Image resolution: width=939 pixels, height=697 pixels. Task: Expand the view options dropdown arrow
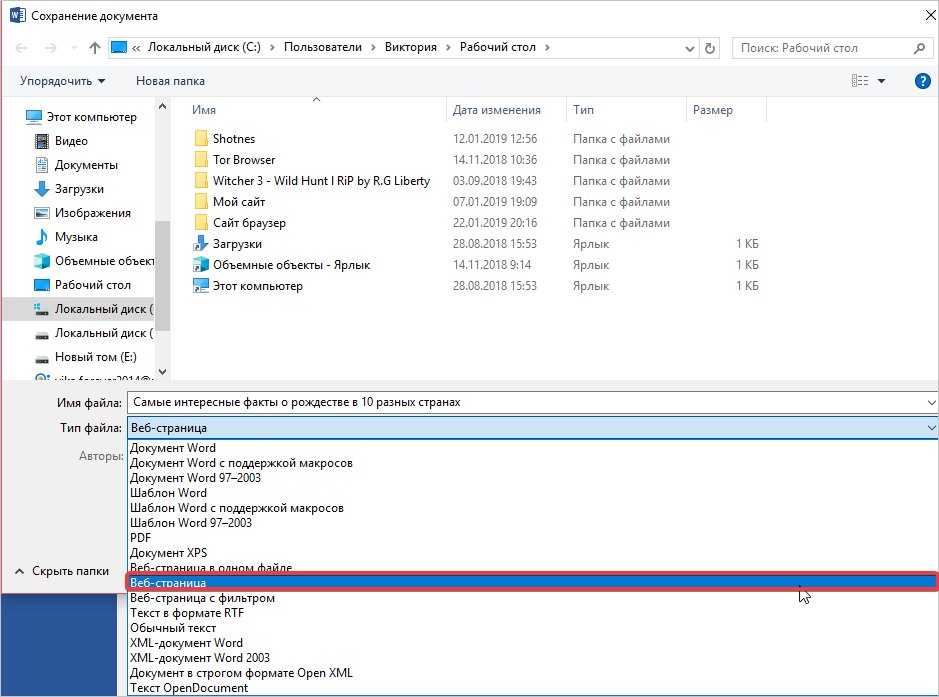[882, 81]
